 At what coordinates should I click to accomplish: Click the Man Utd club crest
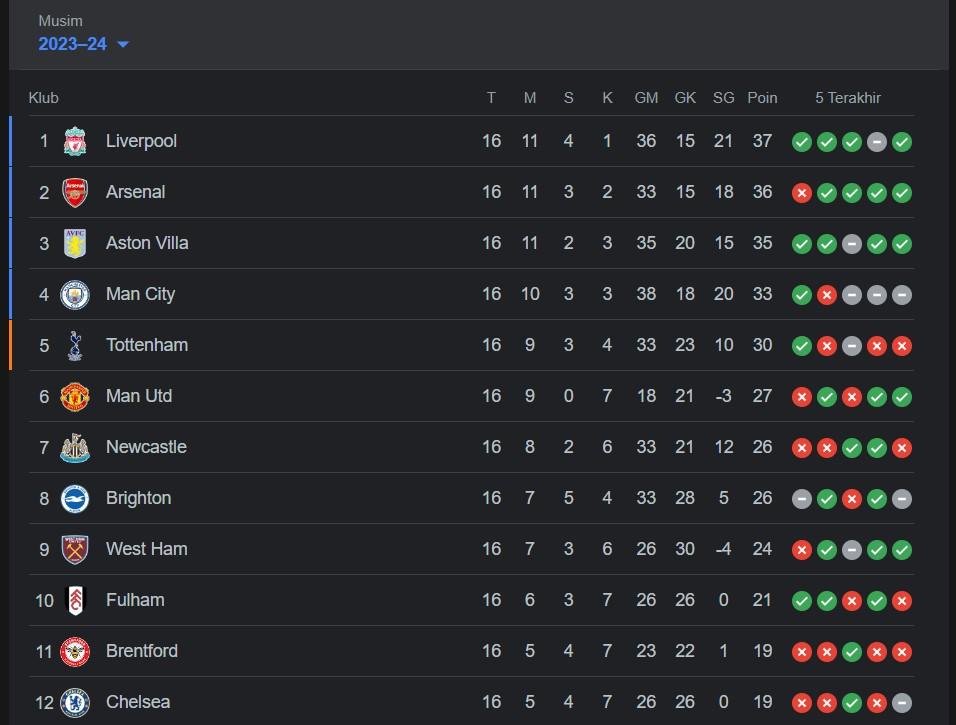coord(75,396)
